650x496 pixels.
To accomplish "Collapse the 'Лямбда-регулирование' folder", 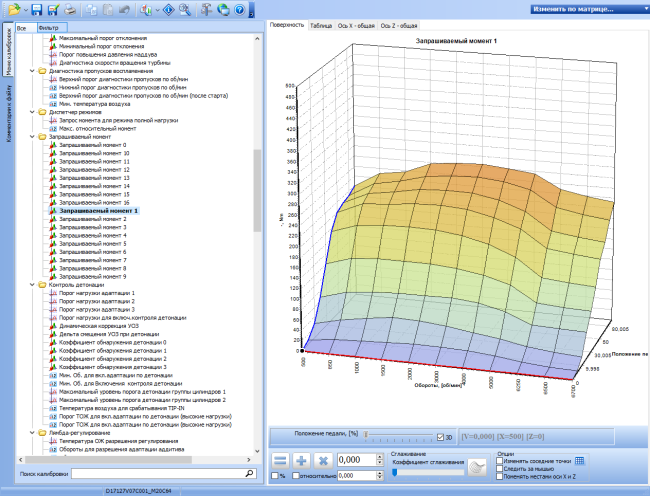I will click(x=32, y=433).
